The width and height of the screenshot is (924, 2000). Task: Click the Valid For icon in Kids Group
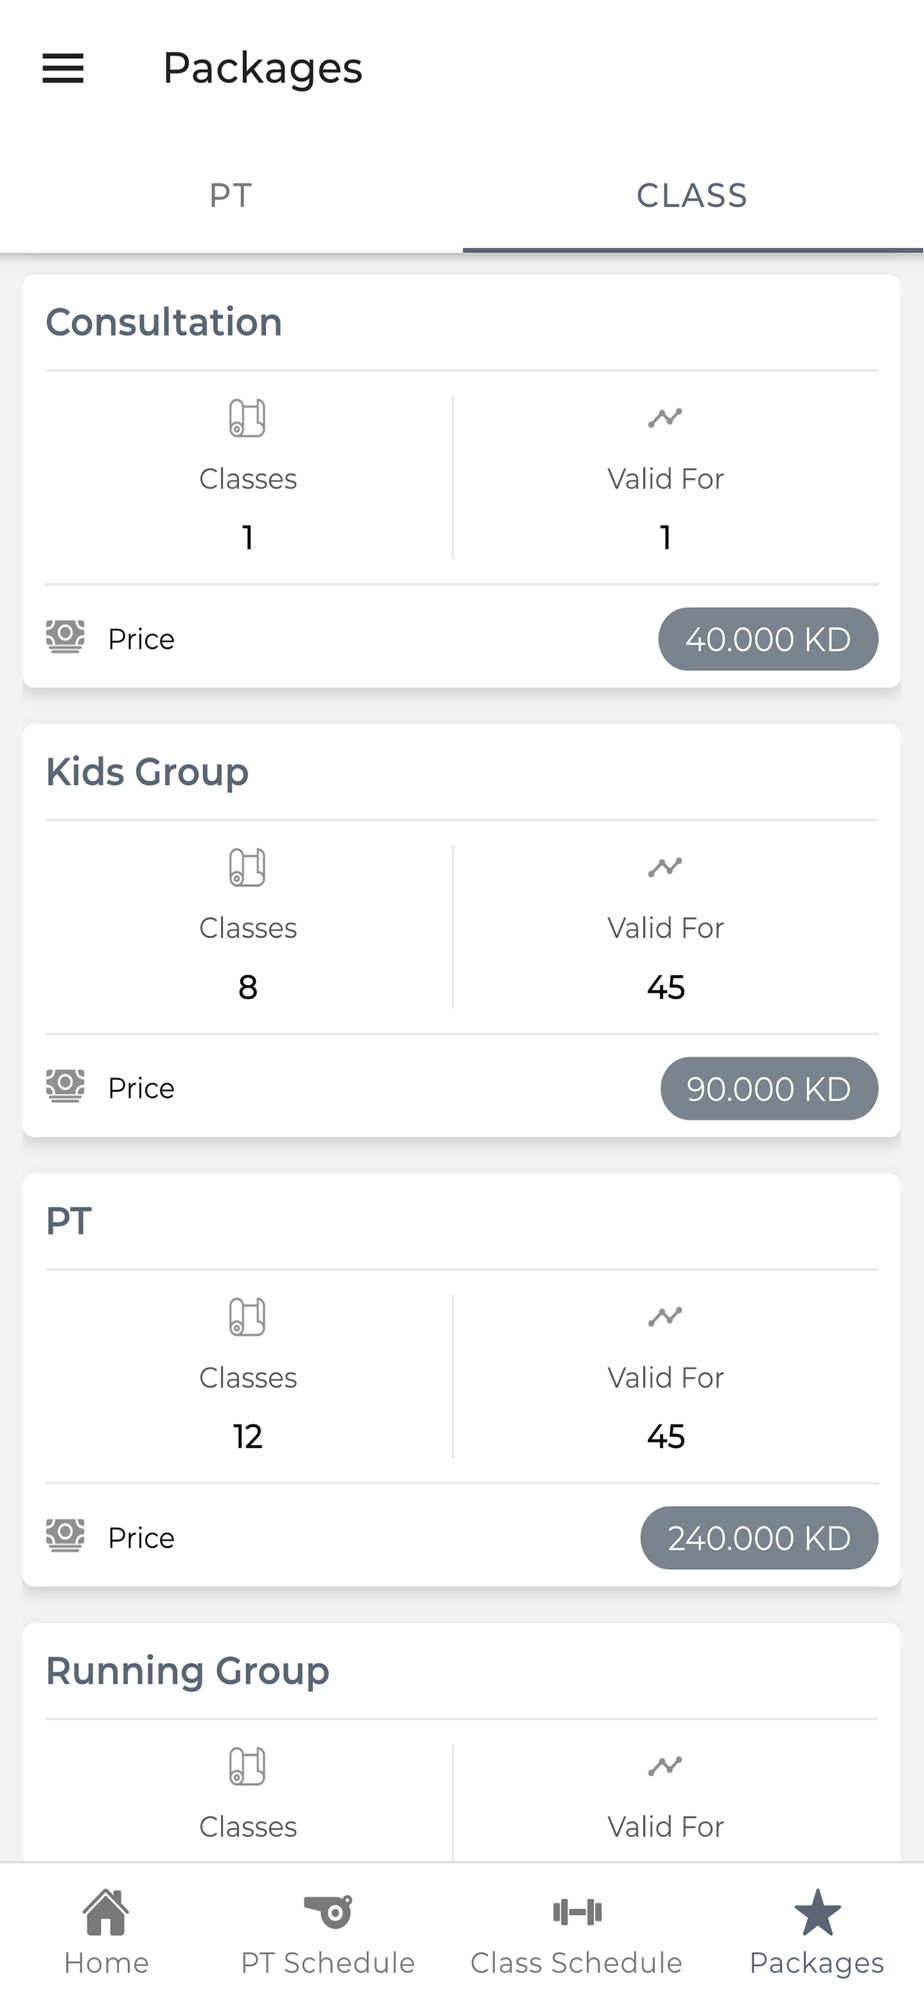click(x=665, y=867)
